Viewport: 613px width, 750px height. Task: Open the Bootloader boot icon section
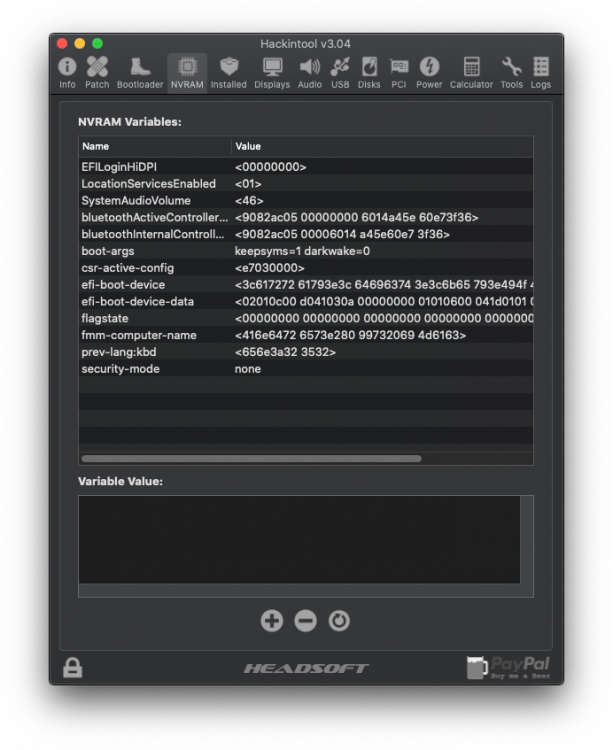pos(140,73)
